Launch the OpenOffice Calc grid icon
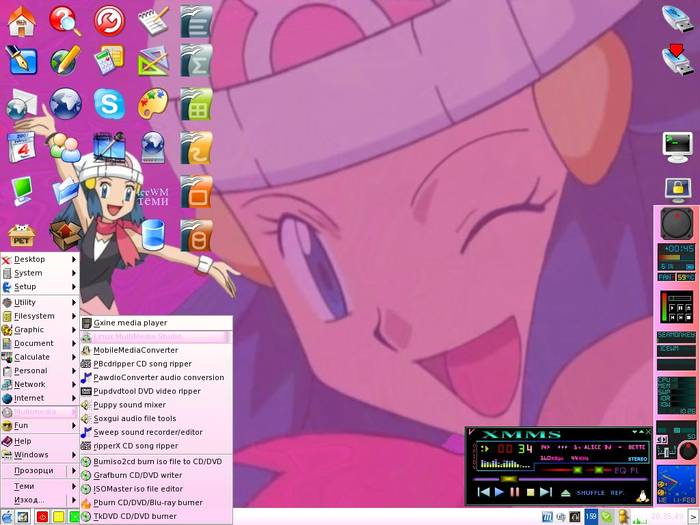Image resolution: width=700 pixels, height=525 pixels. [196, 104]
